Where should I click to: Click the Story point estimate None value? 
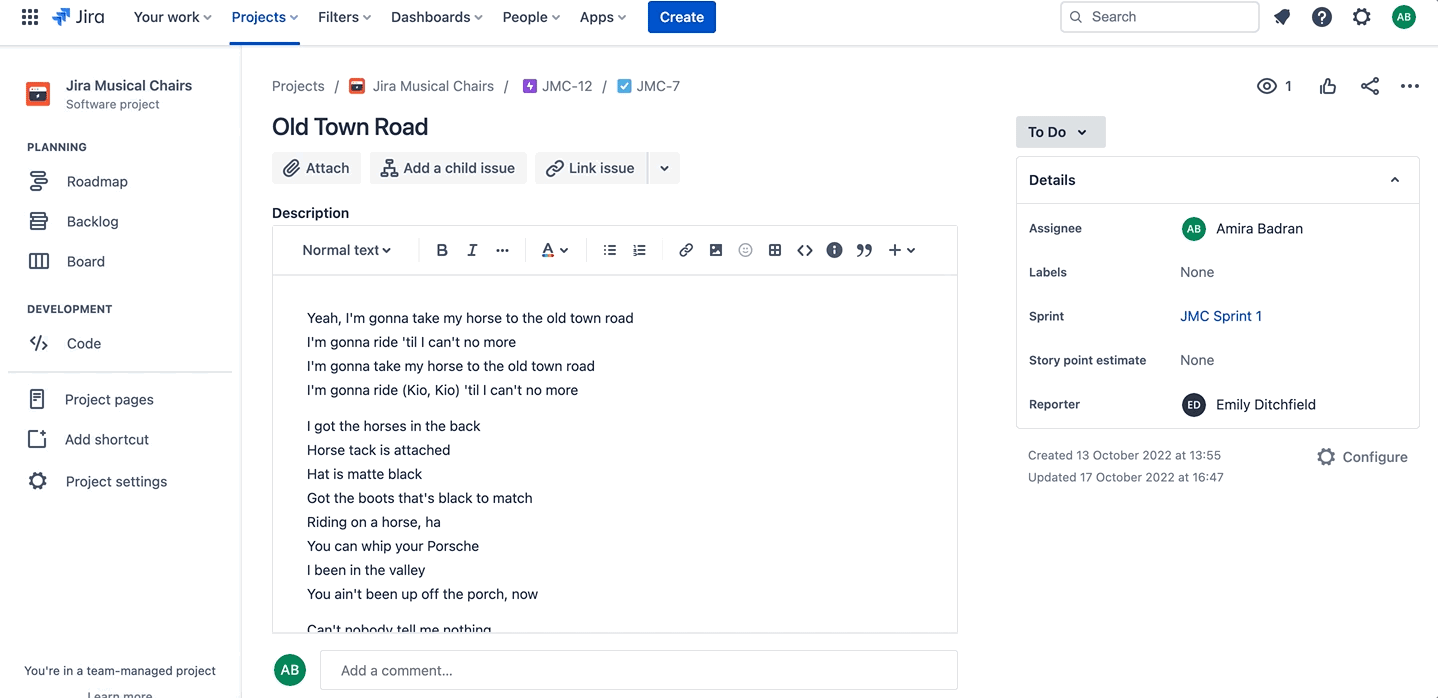click(x=1197, y=360)
